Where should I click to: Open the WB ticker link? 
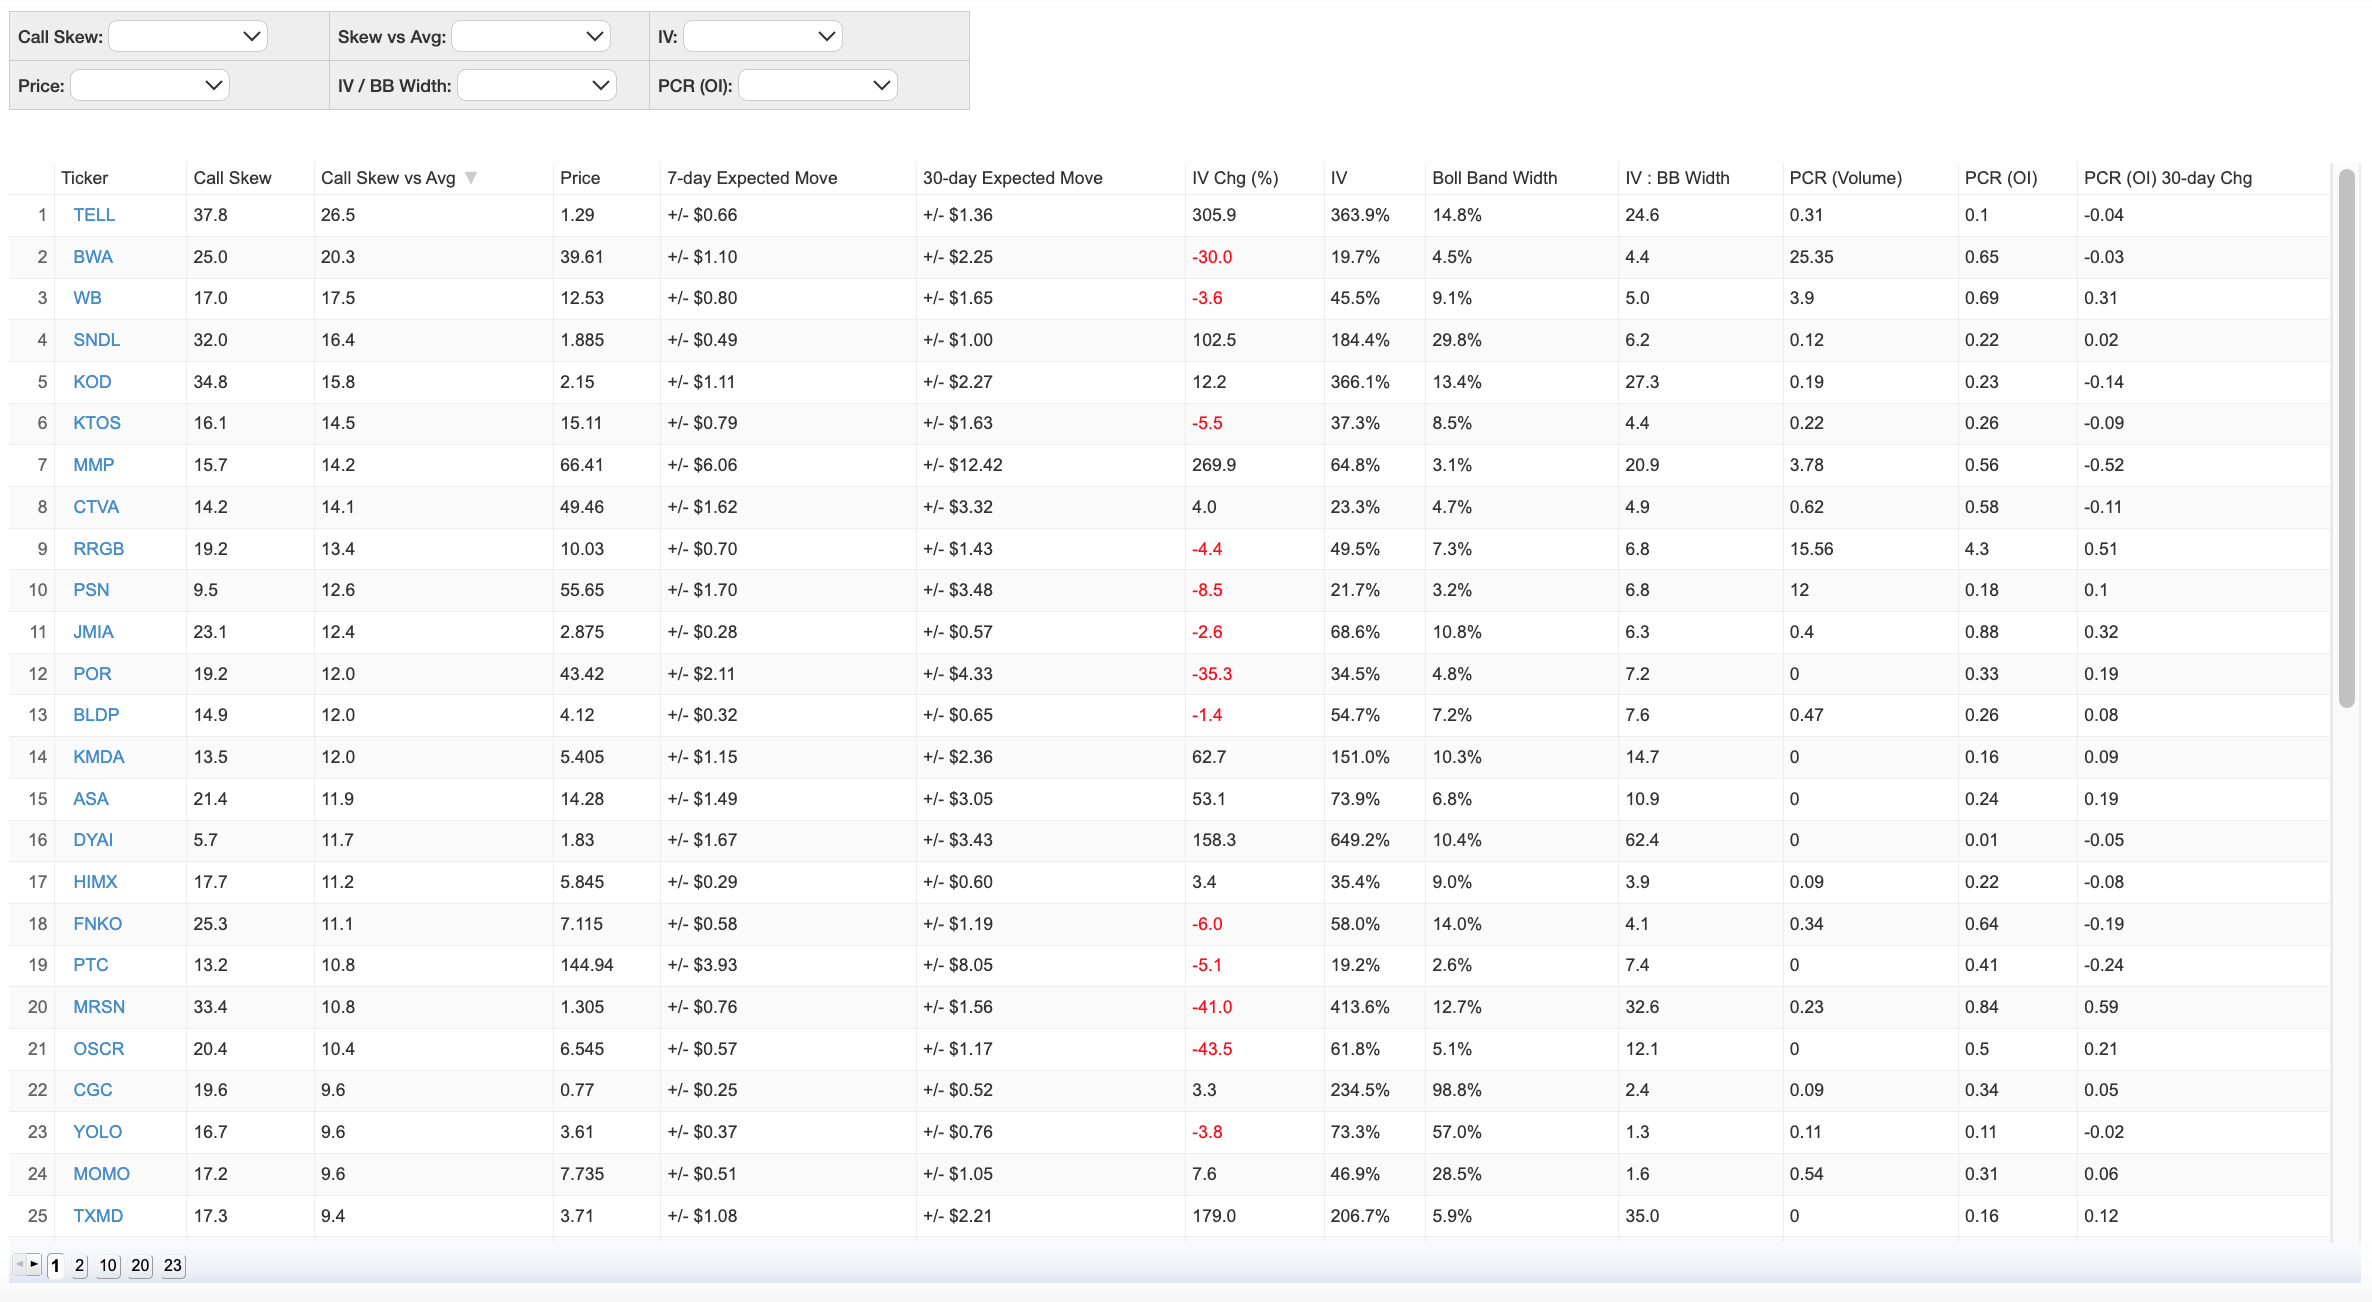87,298
